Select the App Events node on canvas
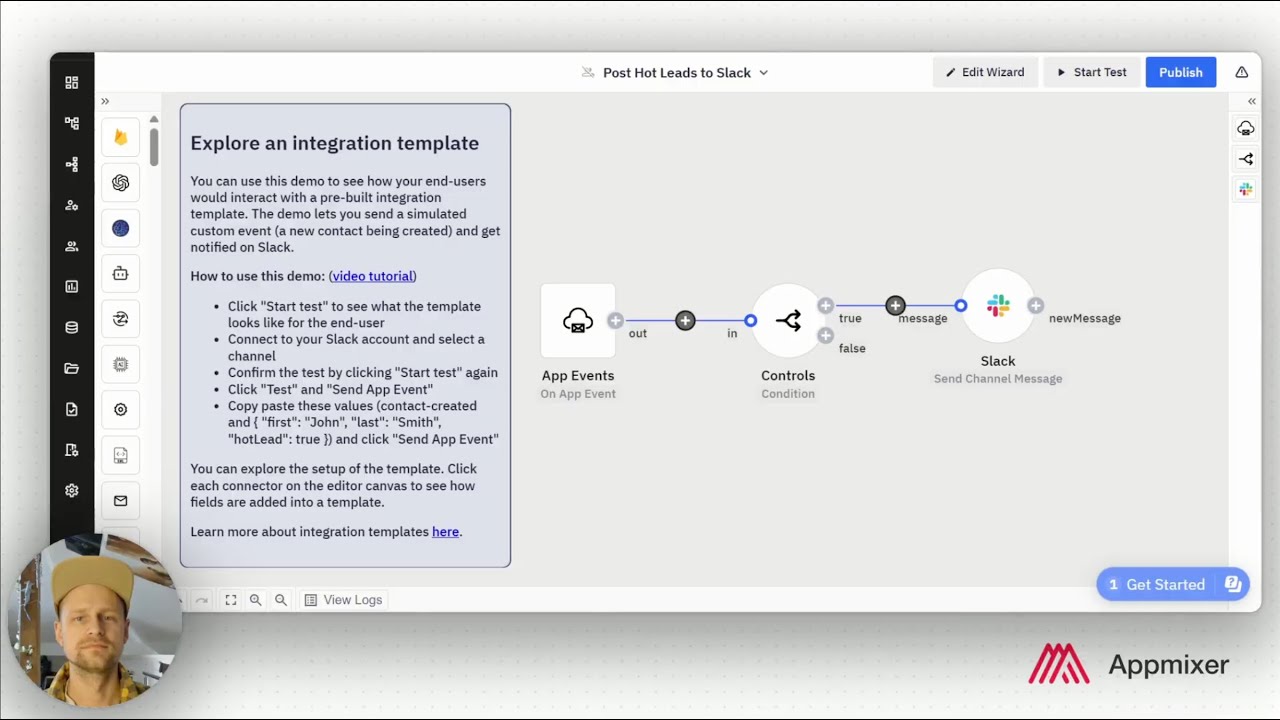This screenshot has height=720, width=1280. point(578,321)
